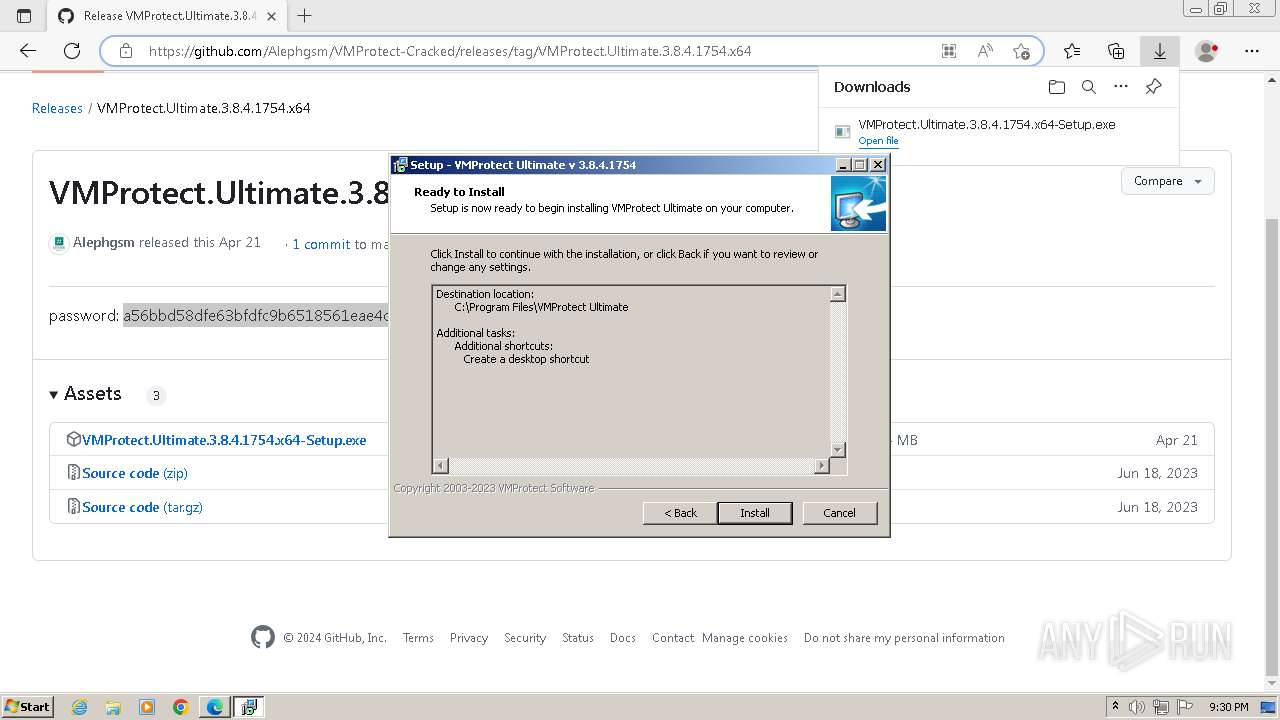Open the QR/apps icon in address bar
Viewport: 1280px width, 720px height.
949,51
